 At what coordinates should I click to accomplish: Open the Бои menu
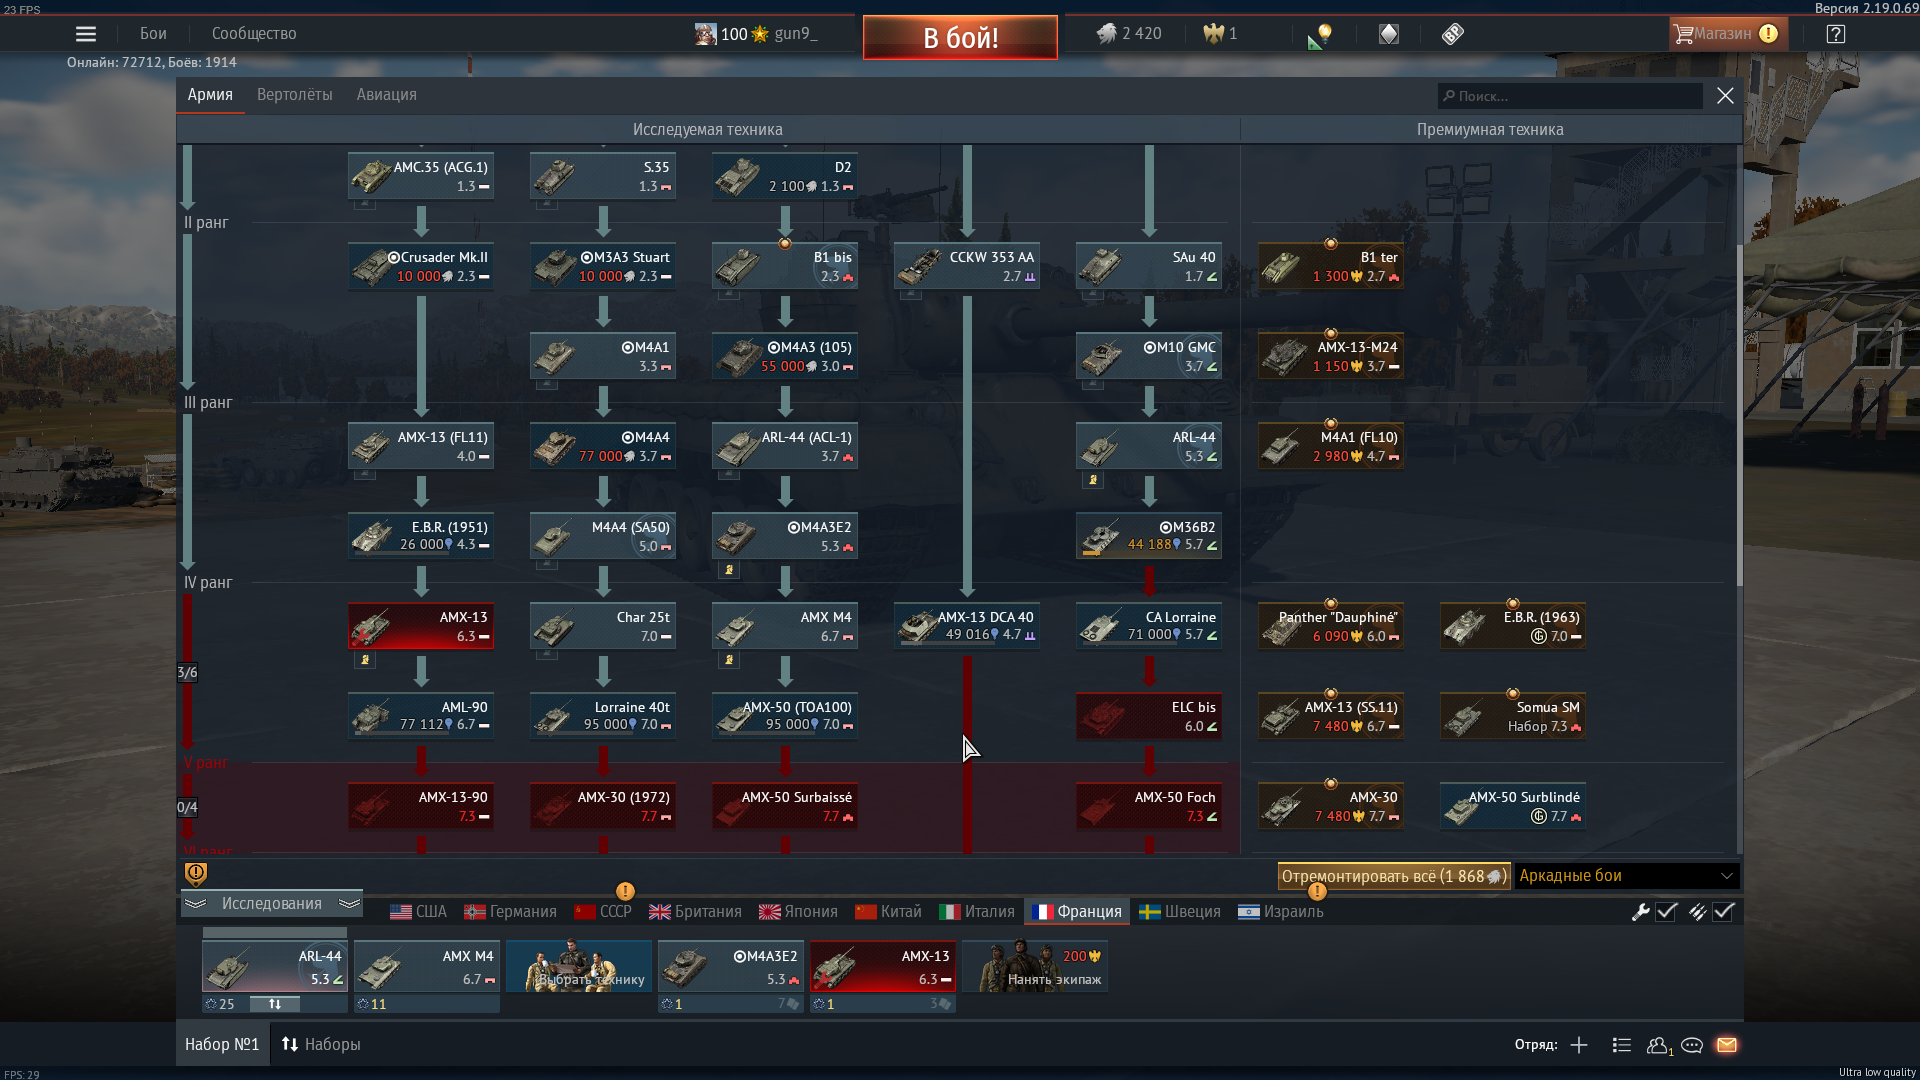(153, 34)
